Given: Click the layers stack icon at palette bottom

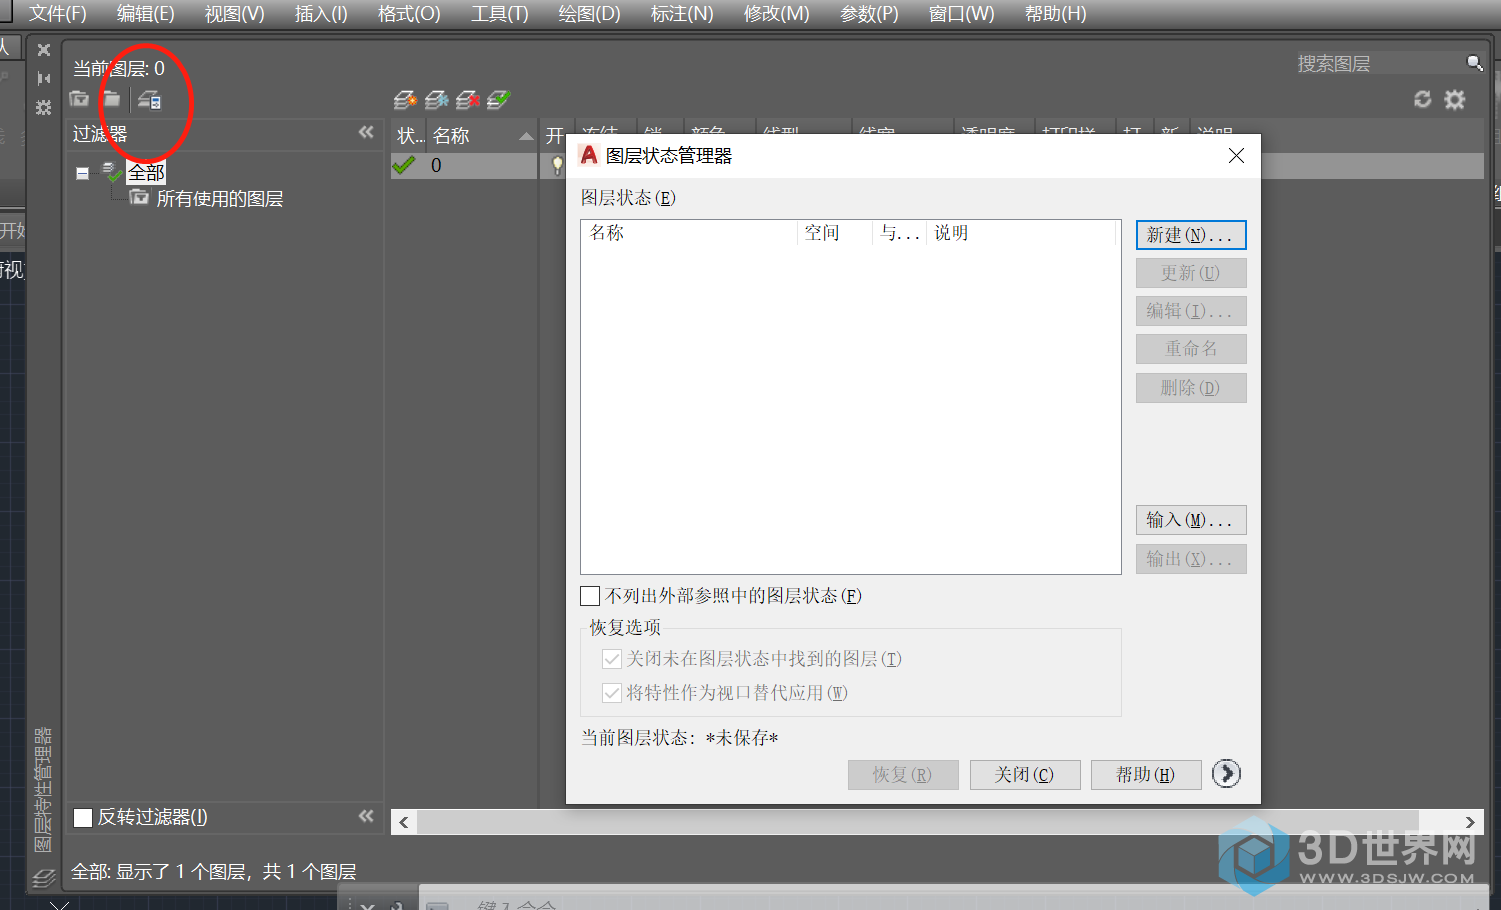Looking at the screenshot, I should [43, 878].
